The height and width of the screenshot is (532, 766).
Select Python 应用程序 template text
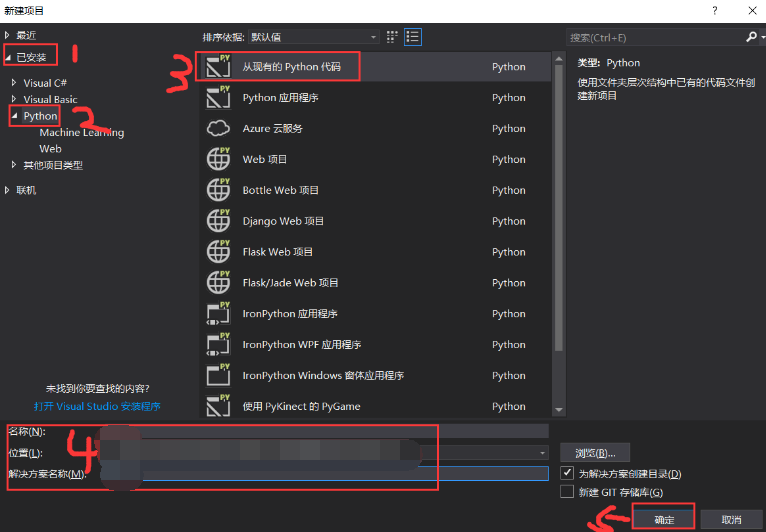[x=280, y=97]
